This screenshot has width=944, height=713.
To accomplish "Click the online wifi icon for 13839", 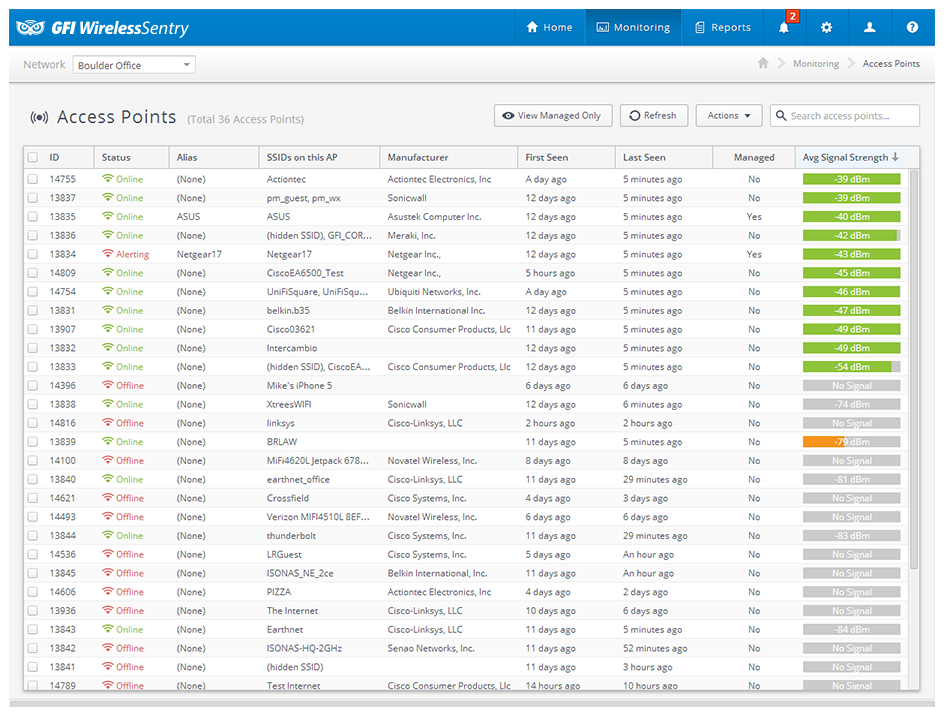I will tap(108, 441).
